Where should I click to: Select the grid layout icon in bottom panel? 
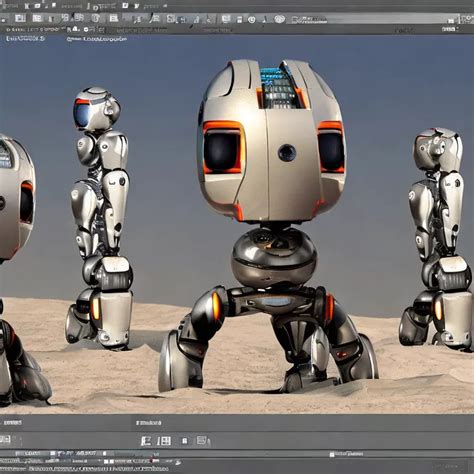click(x=164, y=441)
